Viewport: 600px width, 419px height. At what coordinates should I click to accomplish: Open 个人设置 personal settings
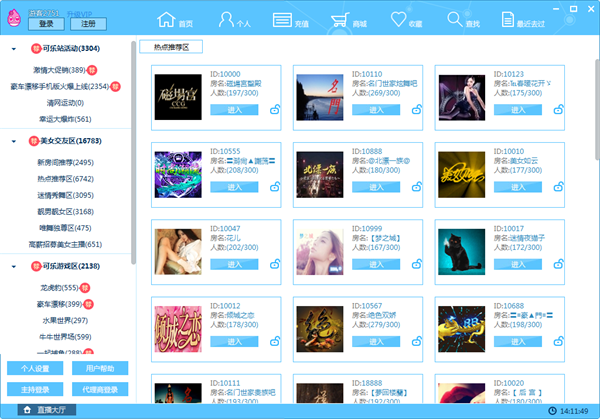click(35, 368)
